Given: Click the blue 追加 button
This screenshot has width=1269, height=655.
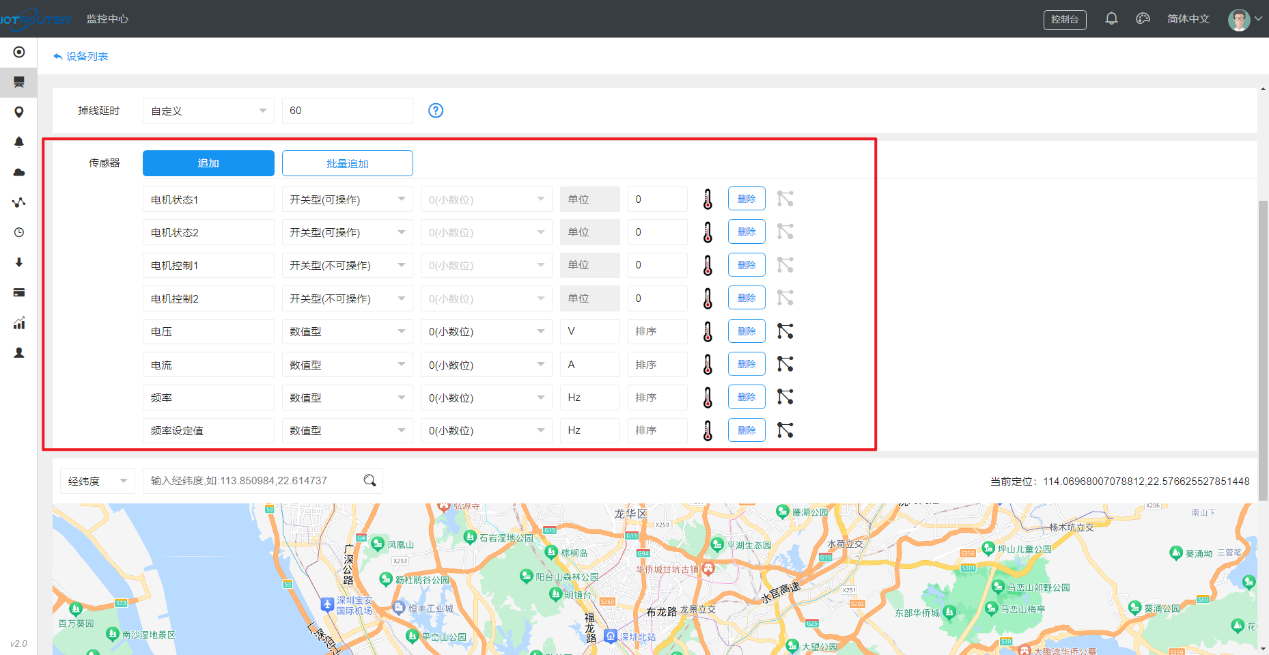Looking at the screenshot, I should pos(208,163).
